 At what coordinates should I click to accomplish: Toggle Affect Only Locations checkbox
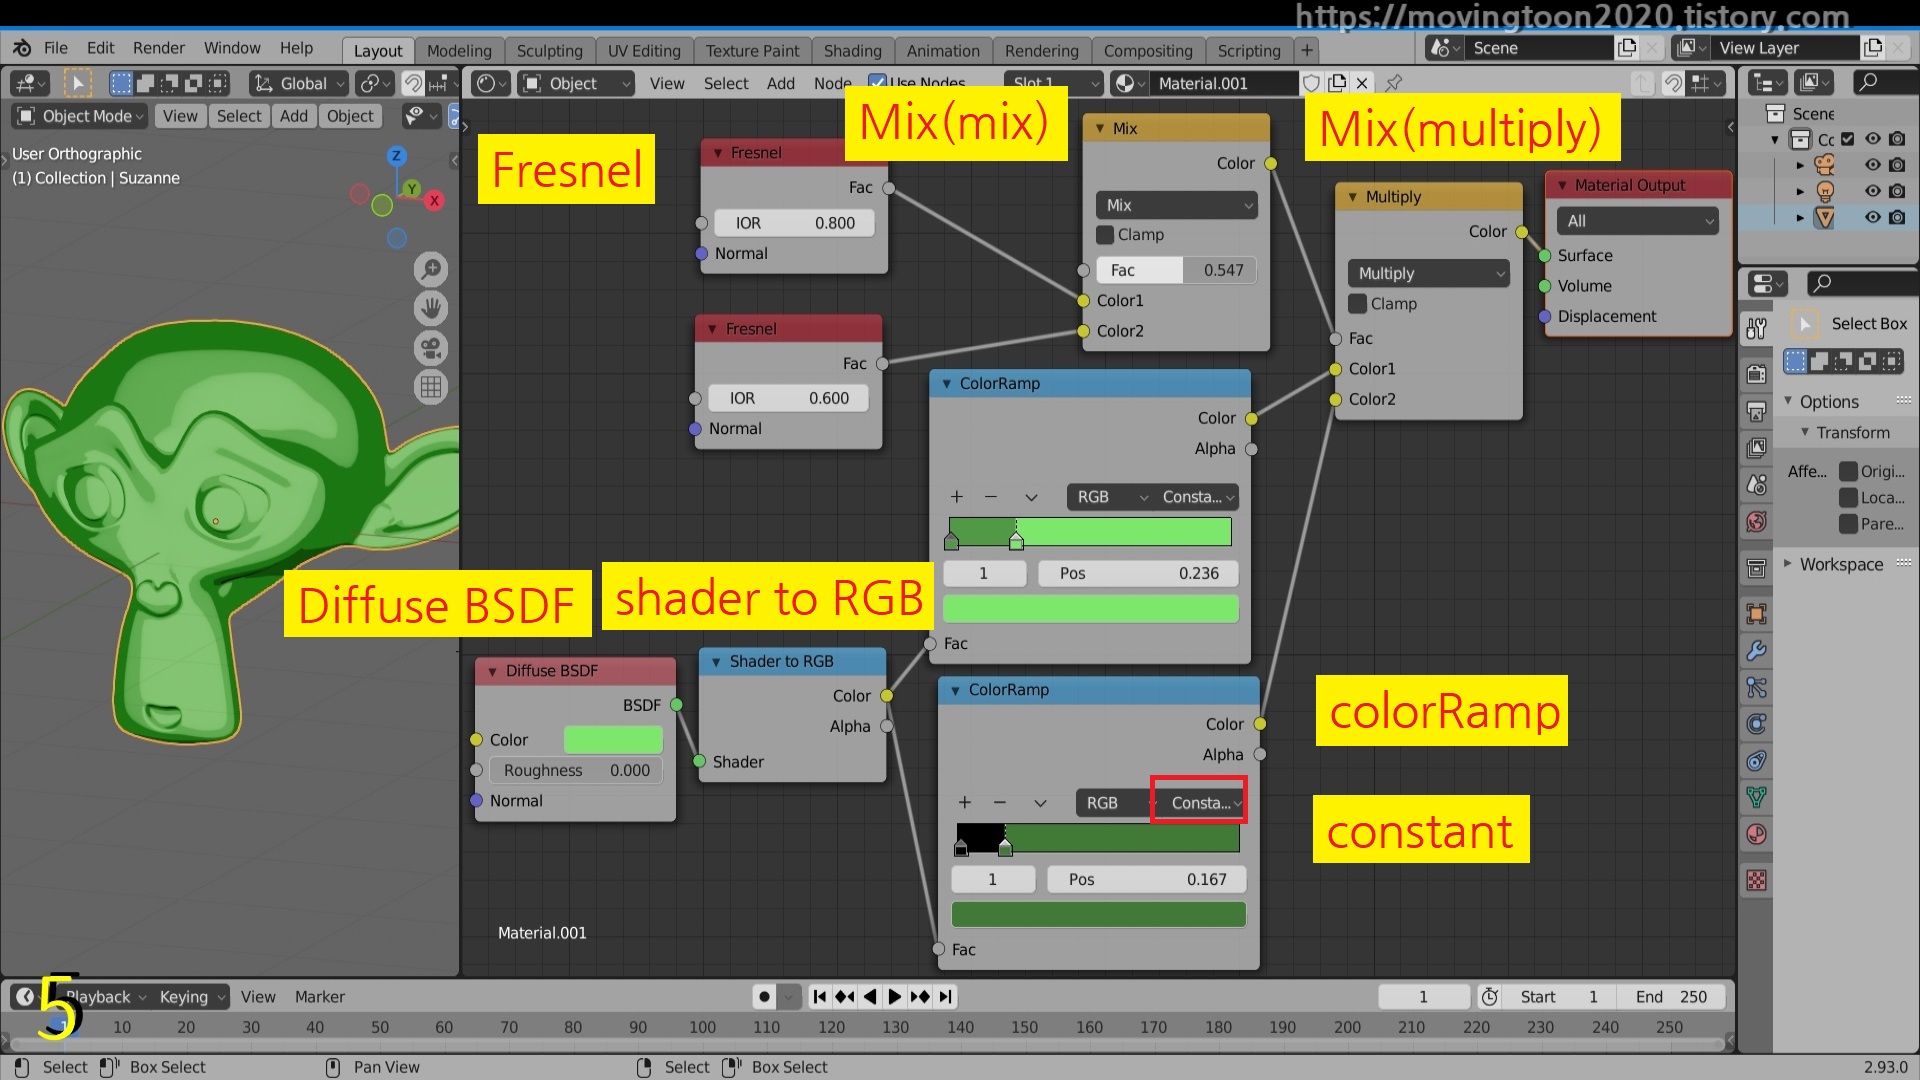pos(1849,498)
